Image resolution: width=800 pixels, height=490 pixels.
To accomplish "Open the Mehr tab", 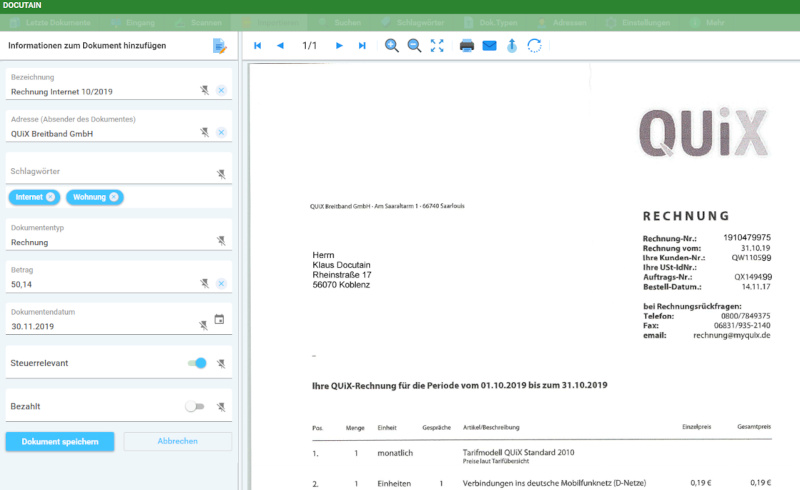I will [708, 22].
